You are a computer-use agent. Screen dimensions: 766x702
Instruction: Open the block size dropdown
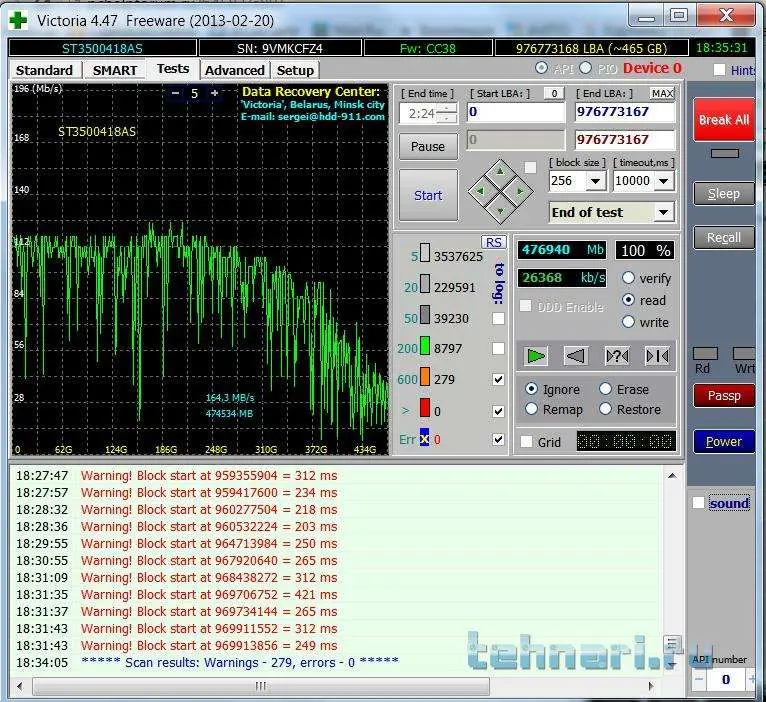coord(596,181)
